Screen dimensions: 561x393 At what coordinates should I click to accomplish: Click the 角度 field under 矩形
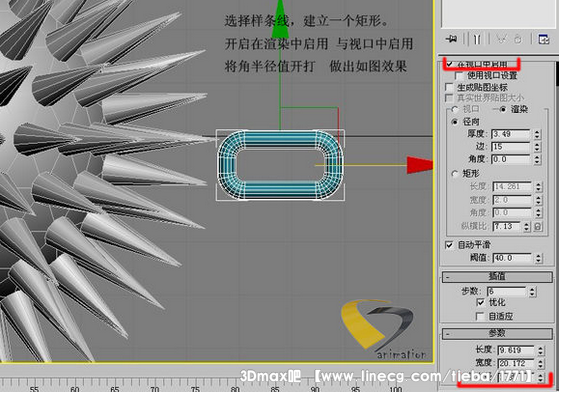pyautogui.click(x=512, y=213)
